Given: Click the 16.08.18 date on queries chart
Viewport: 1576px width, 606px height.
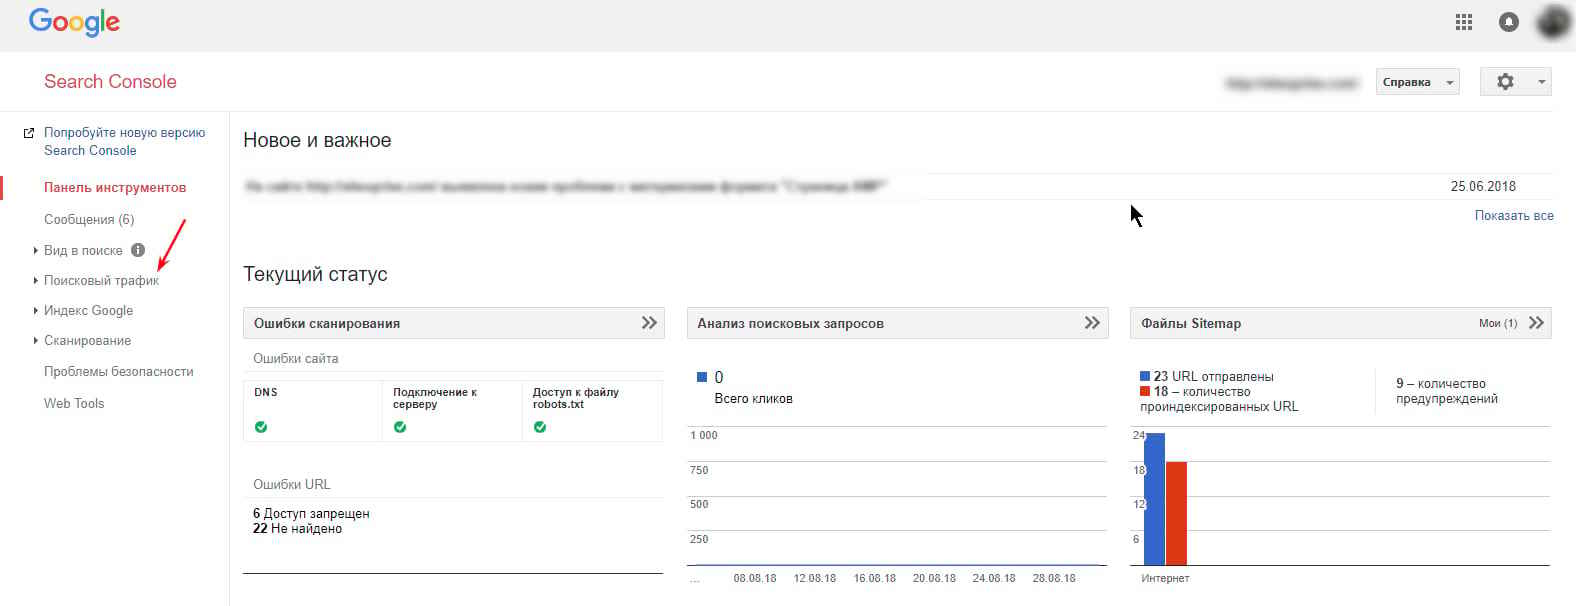Looking at the screenshot, I should pos(875,578).
